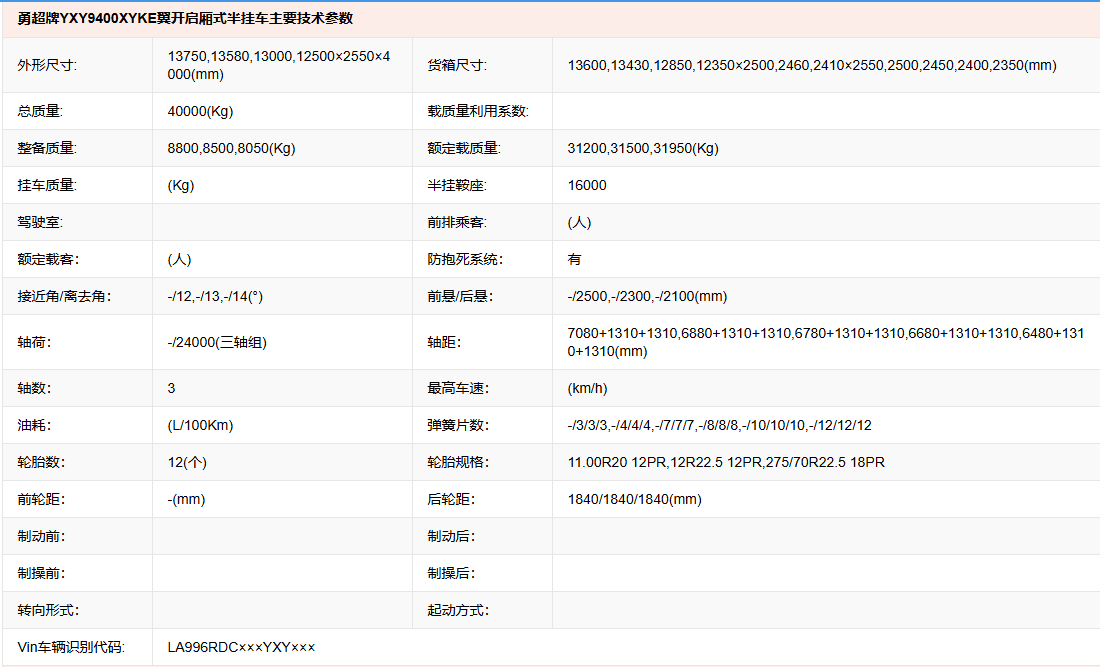
Task: Select the 制操后 label
Action: (x=451, y=574)
